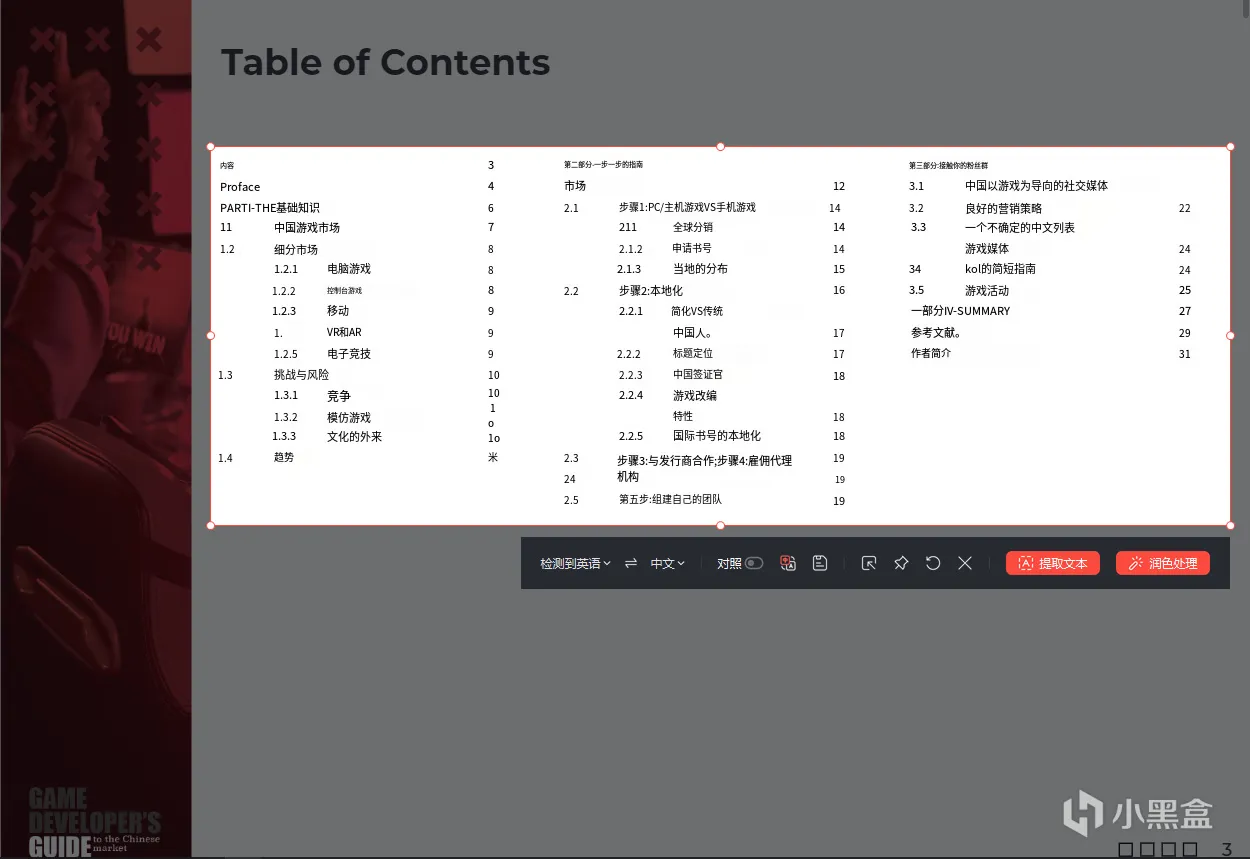
Task: Click the bottom-middle selection edge handle
Action: (x=720, y=525)
